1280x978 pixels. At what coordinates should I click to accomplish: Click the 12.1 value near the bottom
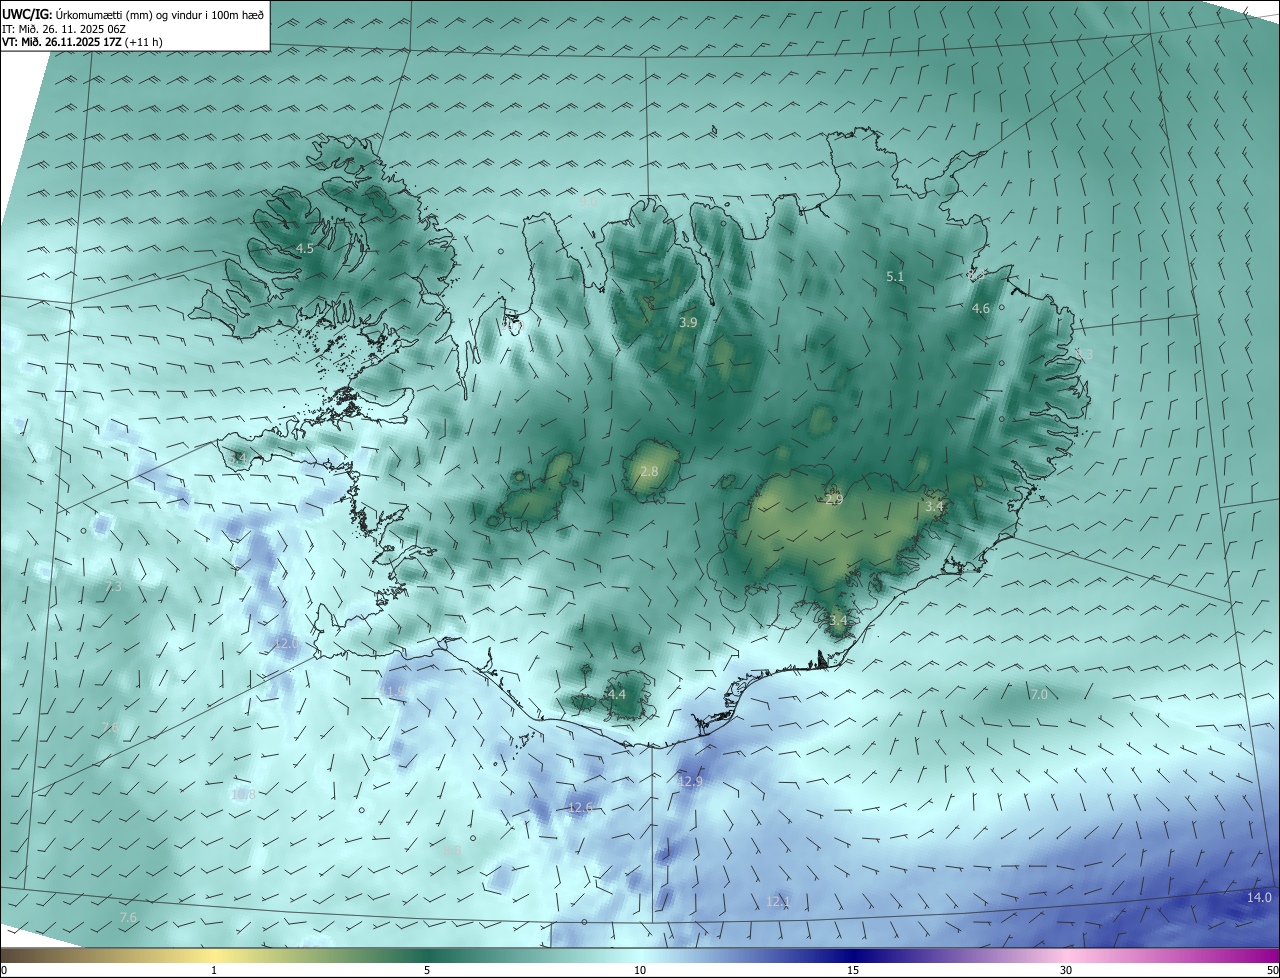(x=778, y=902)
